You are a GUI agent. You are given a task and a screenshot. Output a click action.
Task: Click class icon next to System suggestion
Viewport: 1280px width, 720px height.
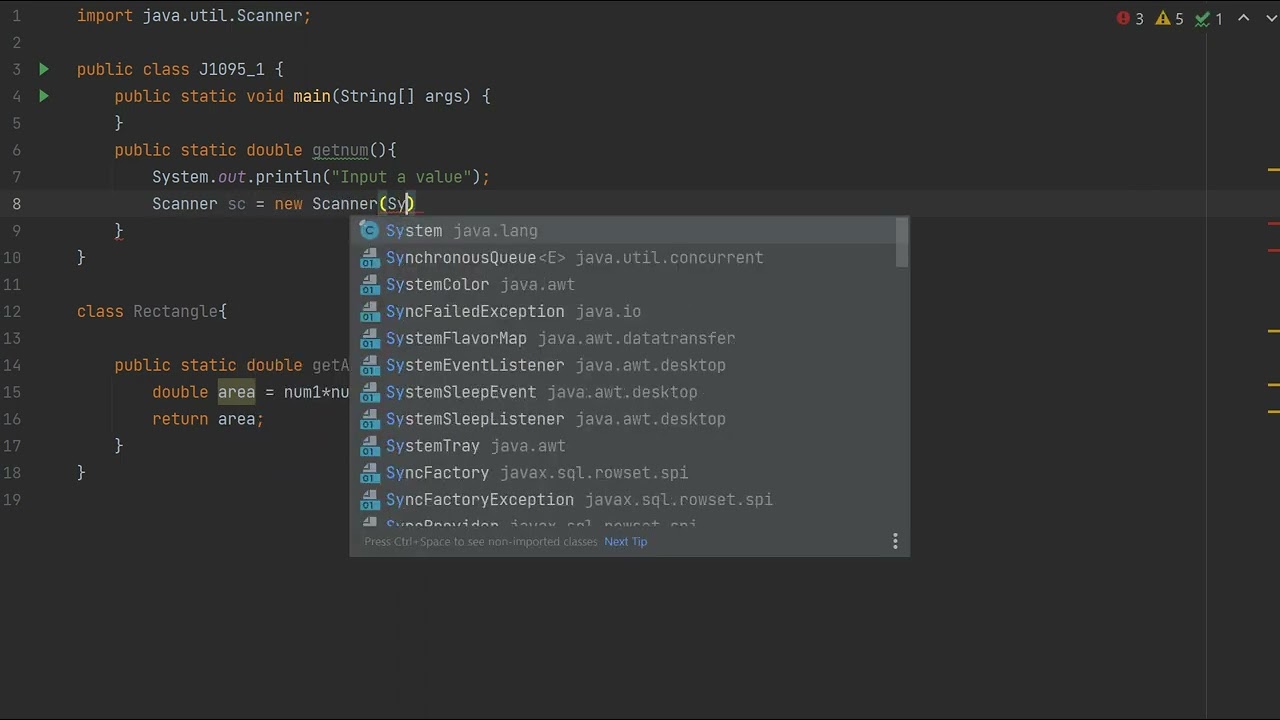click(x=369, y=231)
